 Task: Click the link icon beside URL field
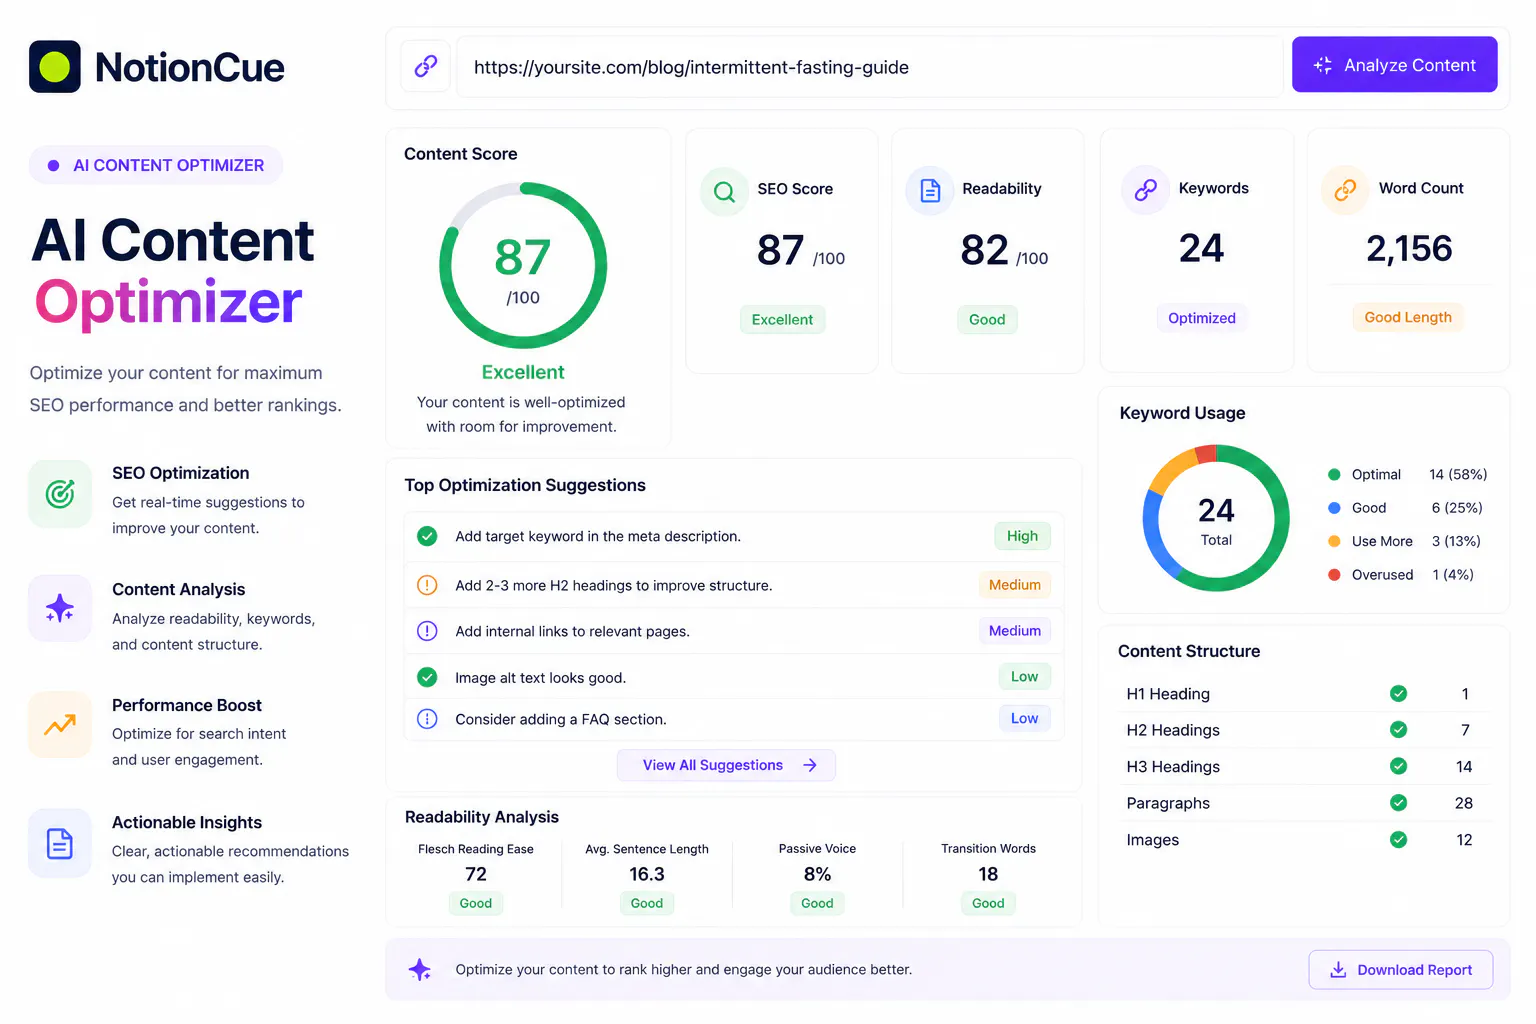pyautogui.click(x=426, y=66)
